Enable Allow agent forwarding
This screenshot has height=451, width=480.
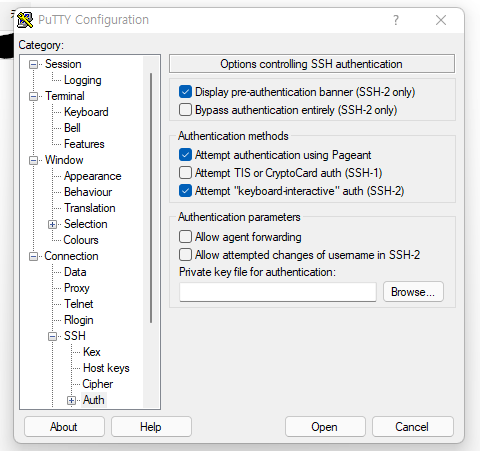[x=185, y=237]
